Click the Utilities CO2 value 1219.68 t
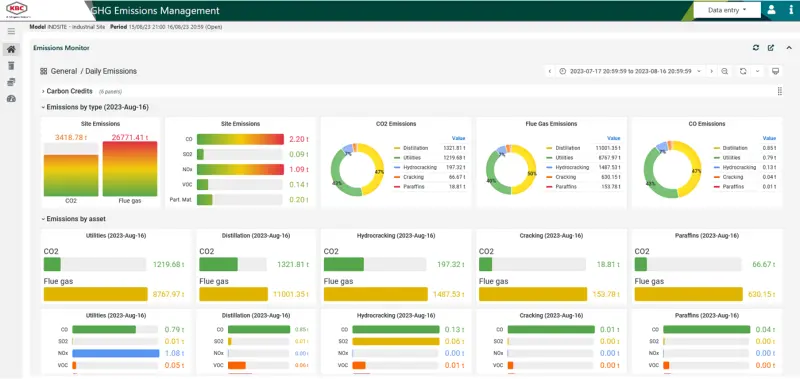 [x=168, y=265]
